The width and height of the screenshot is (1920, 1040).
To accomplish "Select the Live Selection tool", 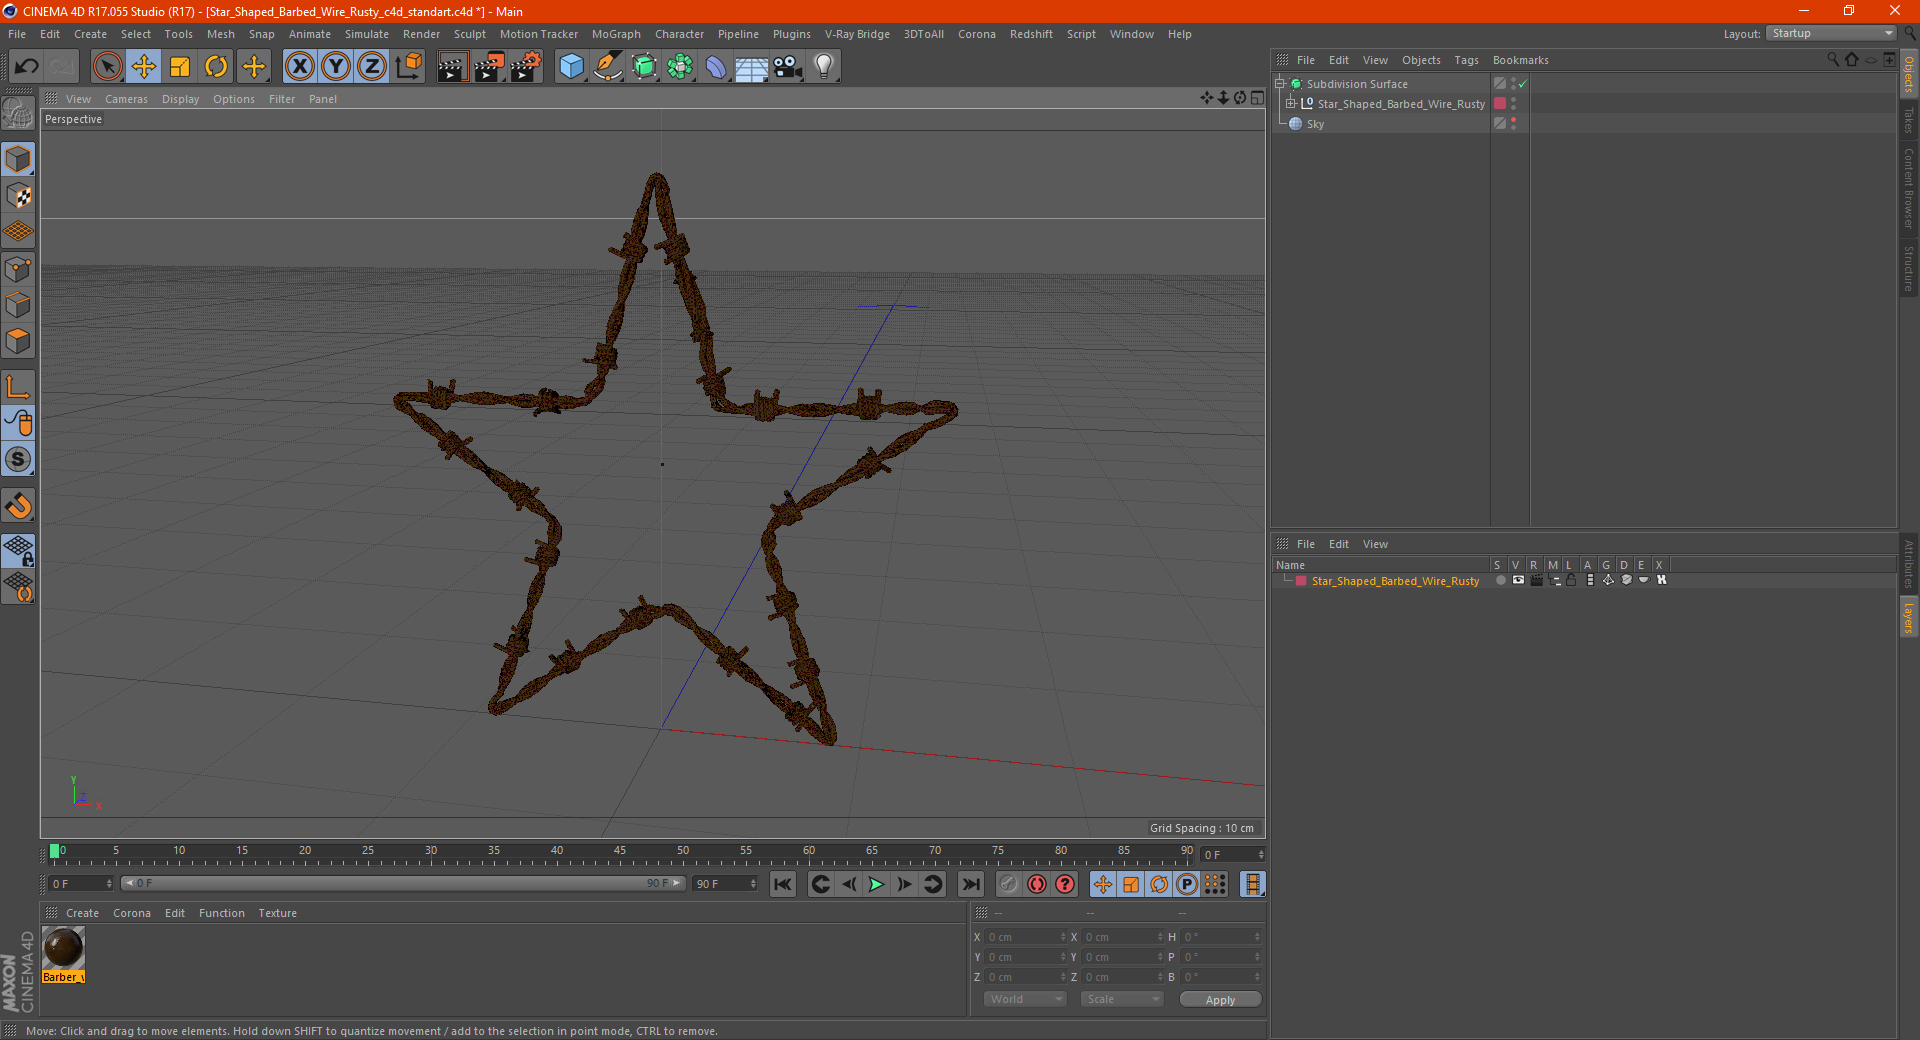I will point(107,67).
